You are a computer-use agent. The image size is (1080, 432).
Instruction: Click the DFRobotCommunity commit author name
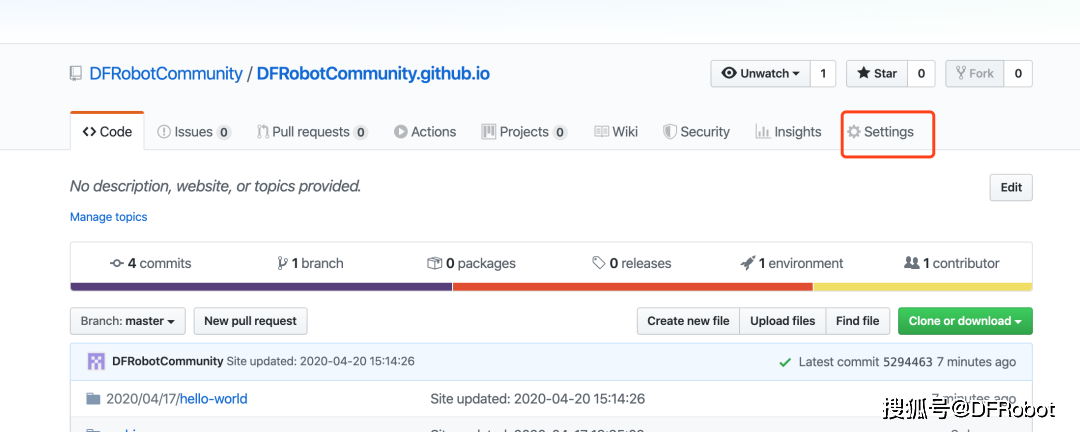(167, 361)
